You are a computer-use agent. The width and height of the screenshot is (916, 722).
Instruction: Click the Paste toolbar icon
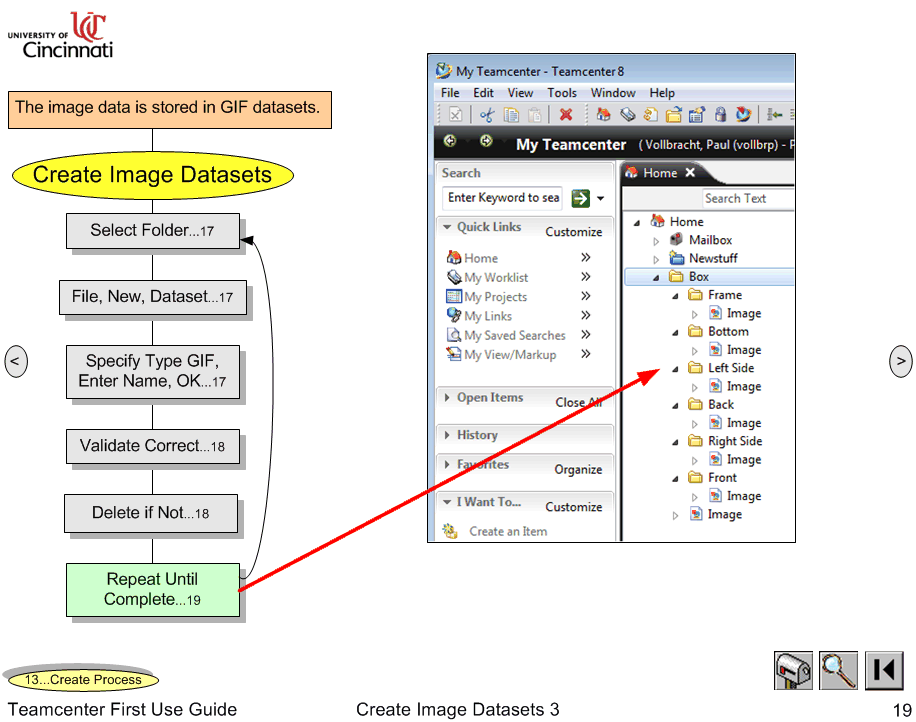534,114
